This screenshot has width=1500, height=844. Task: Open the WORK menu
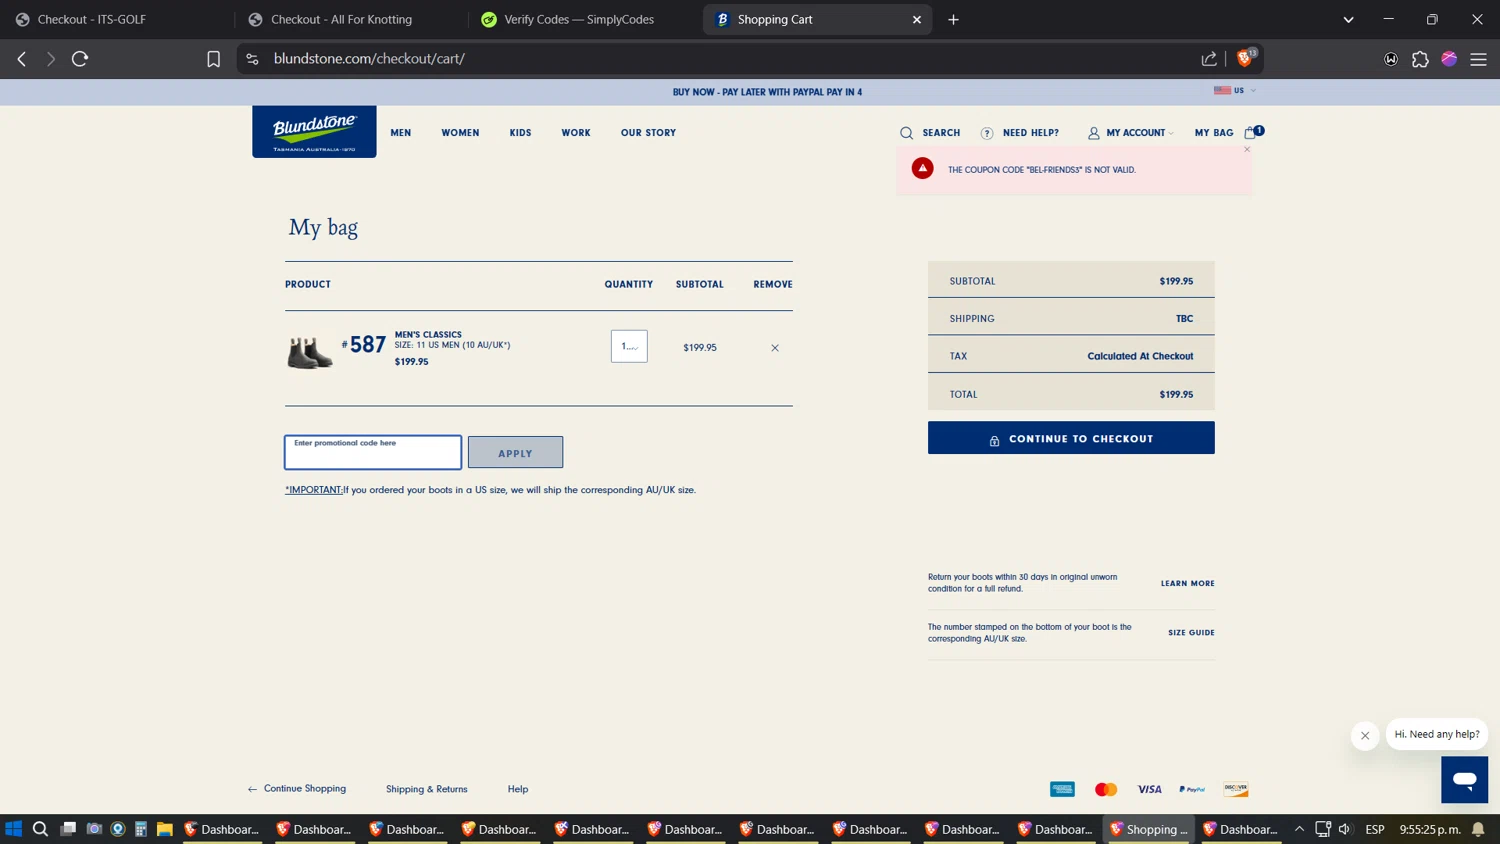pyautogui.click(x=576, y=133)
